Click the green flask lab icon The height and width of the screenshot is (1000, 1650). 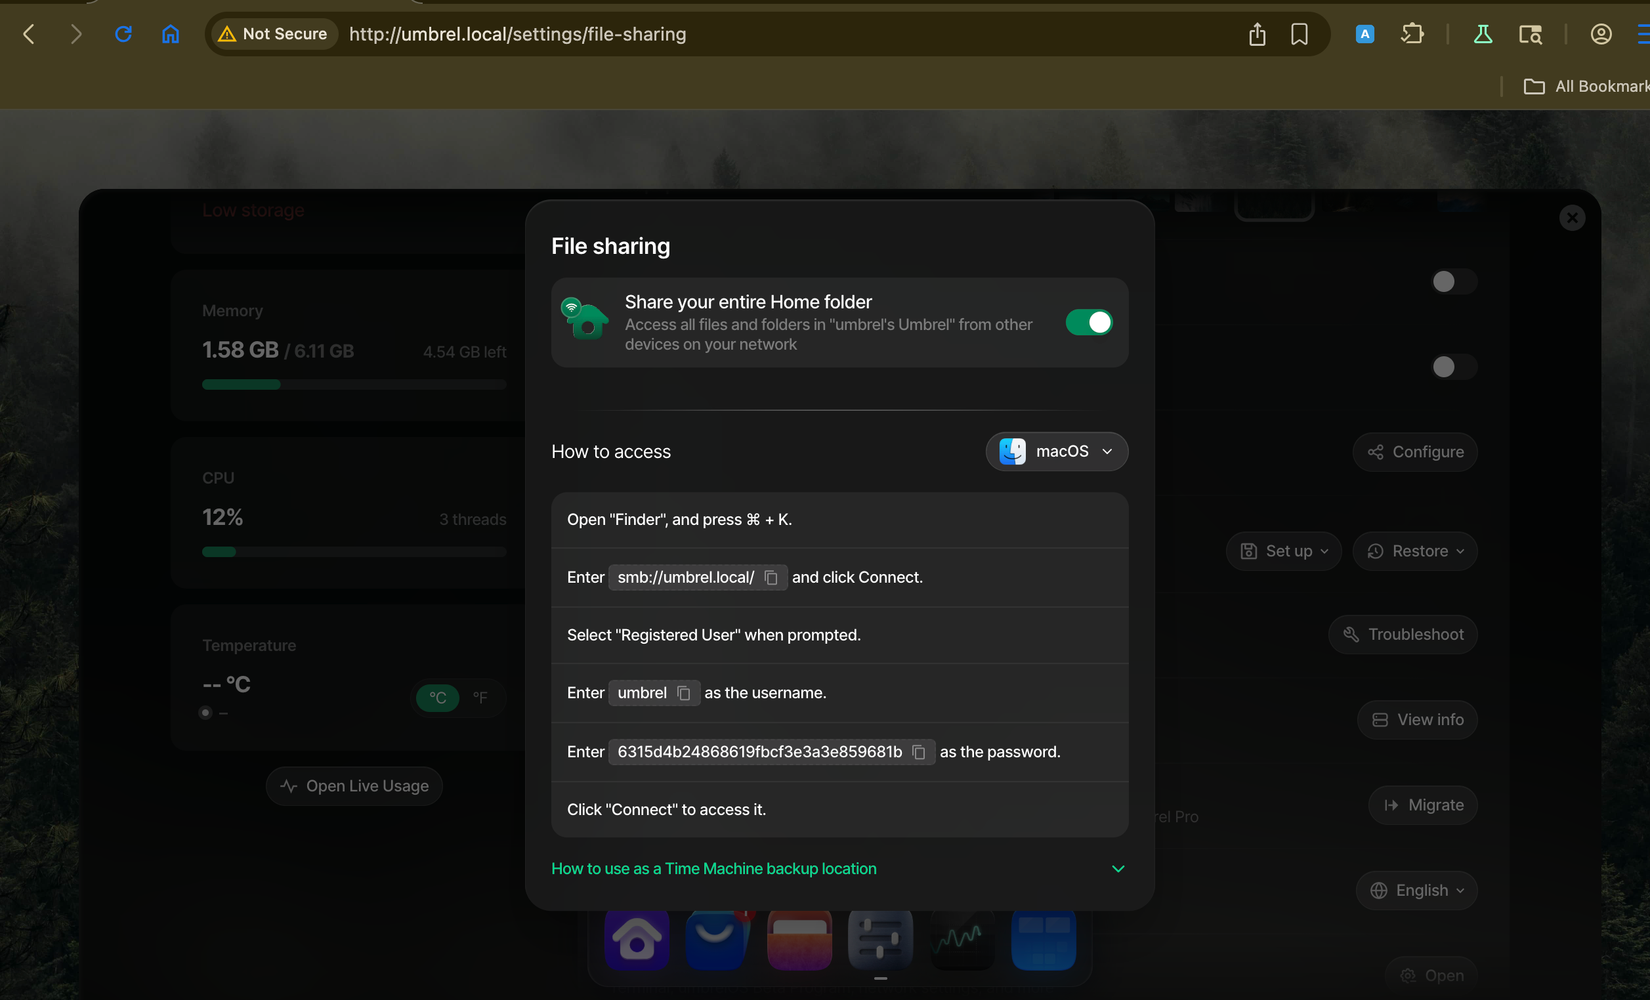1483,34
